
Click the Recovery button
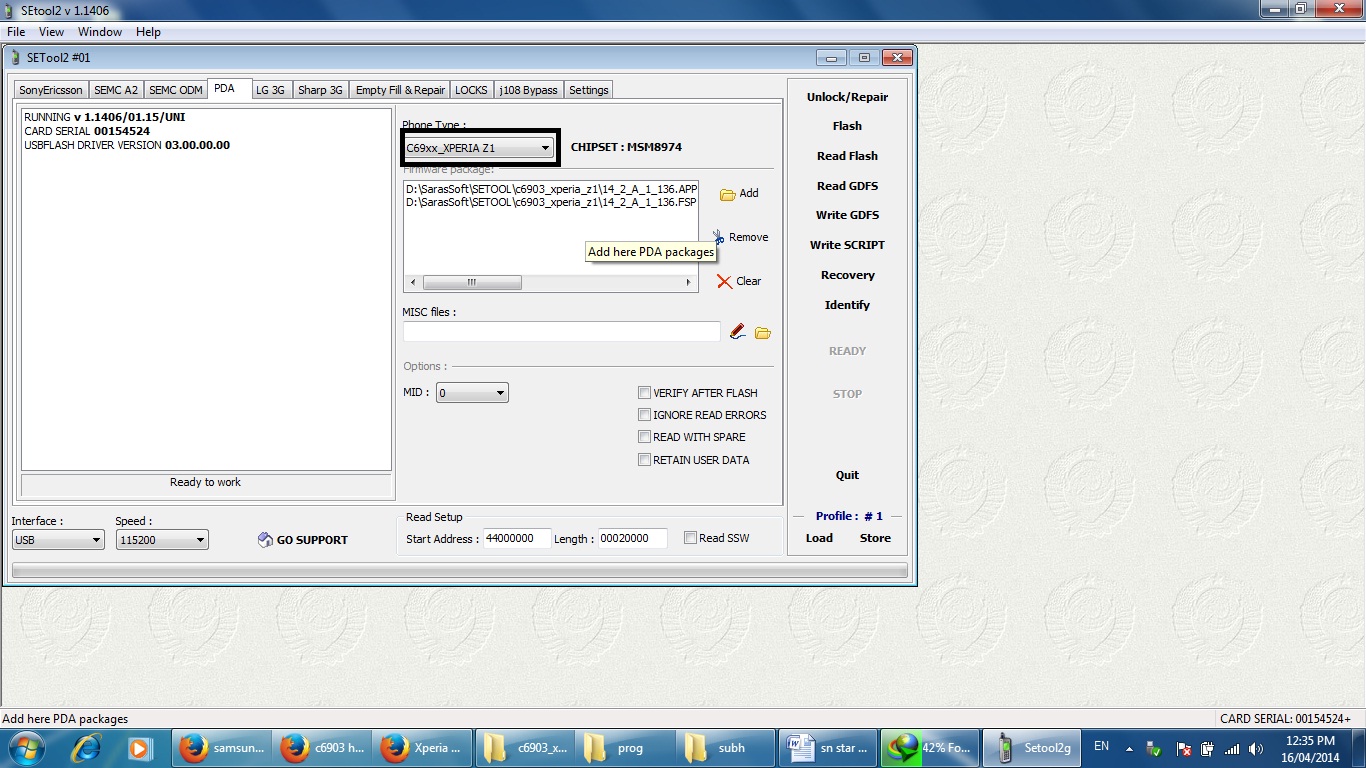click(847, 275)
